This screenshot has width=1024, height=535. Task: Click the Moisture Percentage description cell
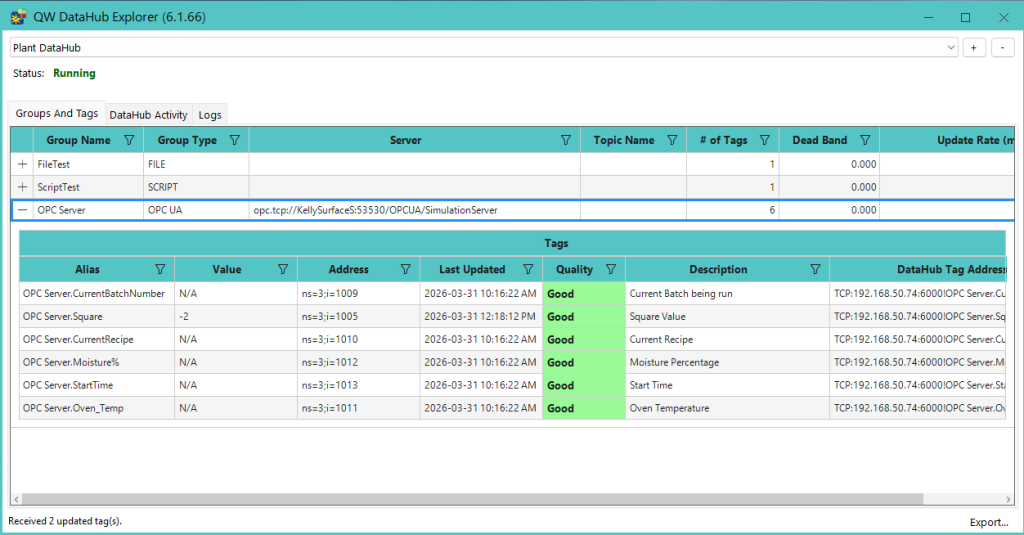[x=728, y=362]
